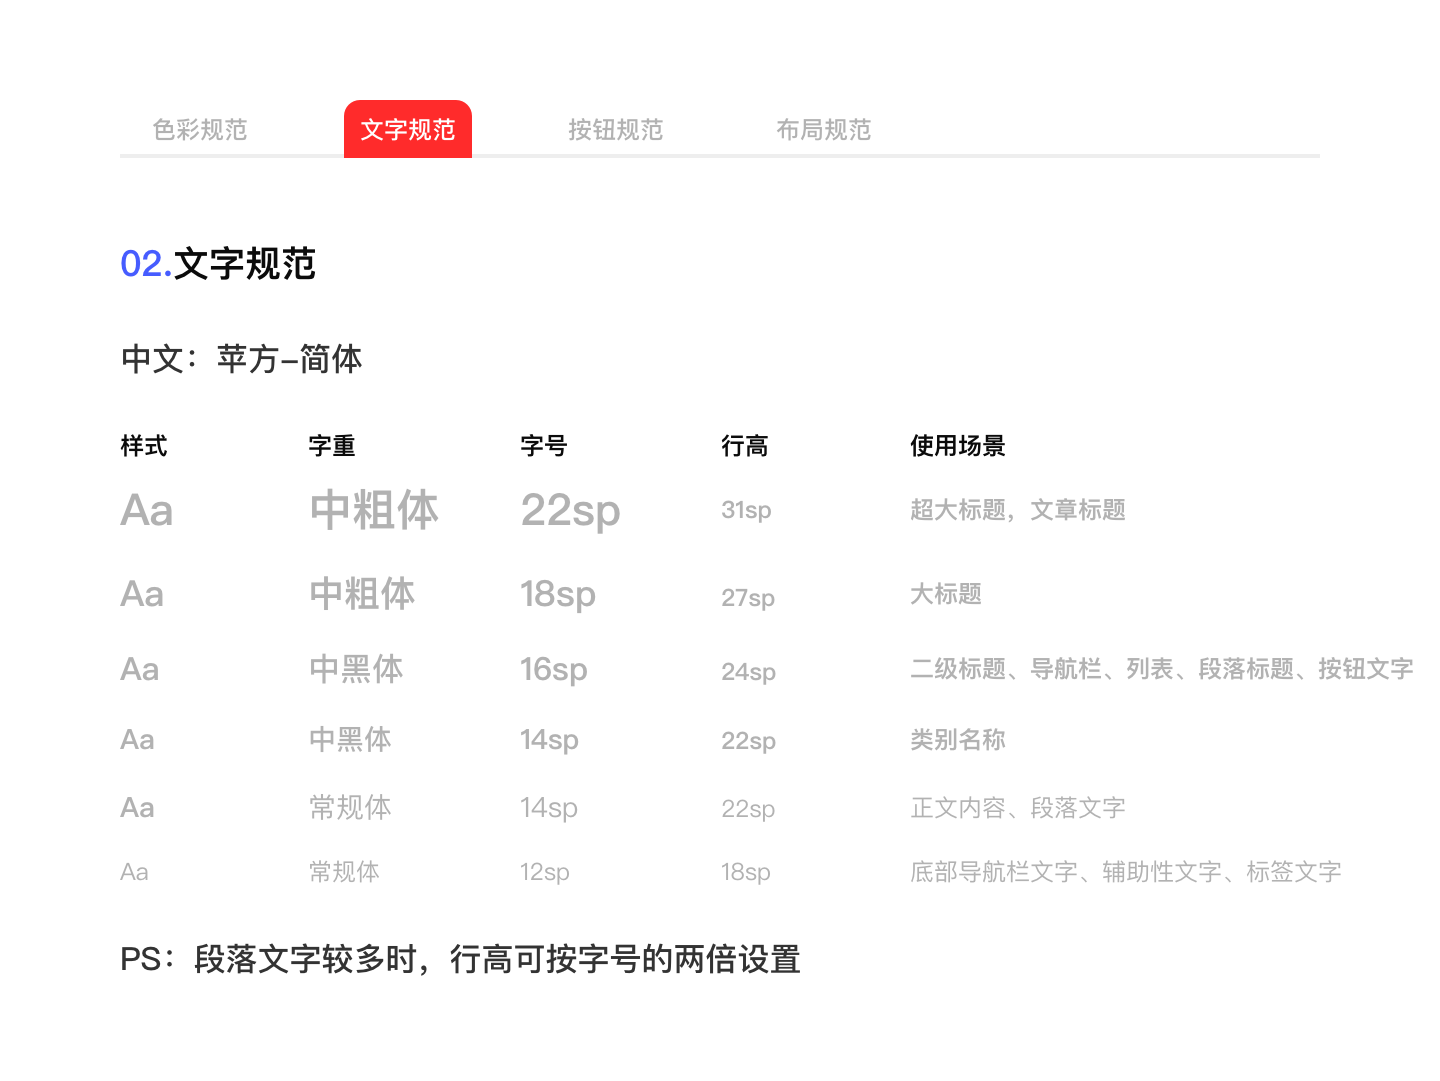
Task: Select the 底部导航栏文字 usage description
Action: 1125,872
